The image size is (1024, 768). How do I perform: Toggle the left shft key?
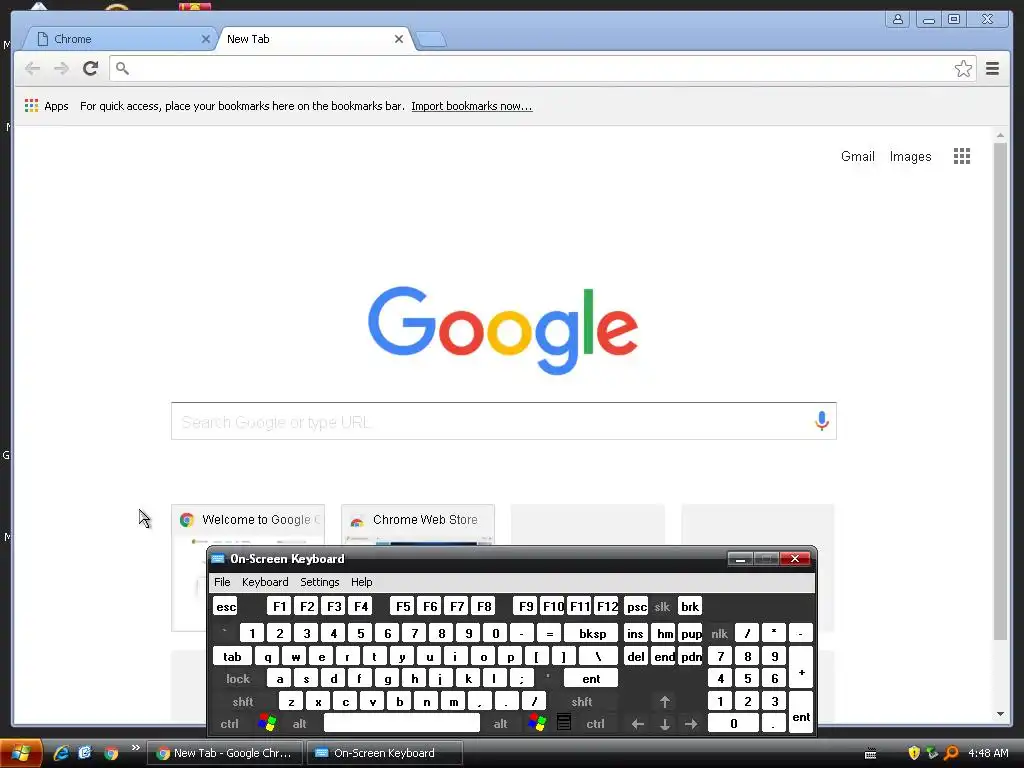pos(243,702)
